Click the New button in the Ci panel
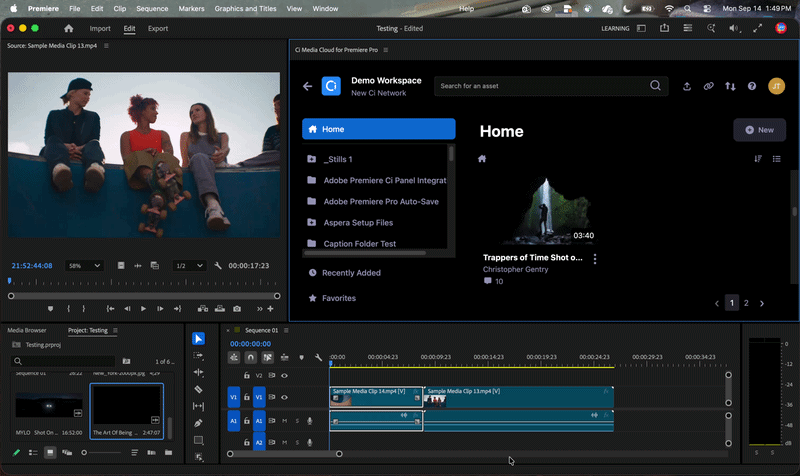This screenshot has width=800, height=476. coord(760,130)
